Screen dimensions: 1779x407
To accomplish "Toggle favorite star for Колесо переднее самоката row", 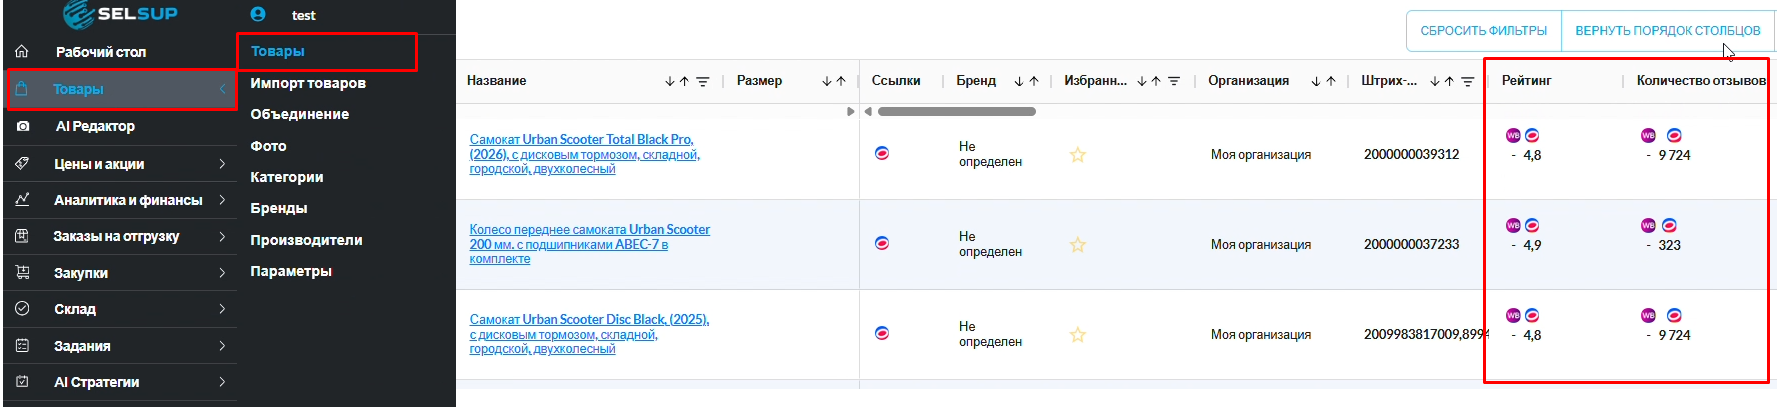I will pos(1077,245).
